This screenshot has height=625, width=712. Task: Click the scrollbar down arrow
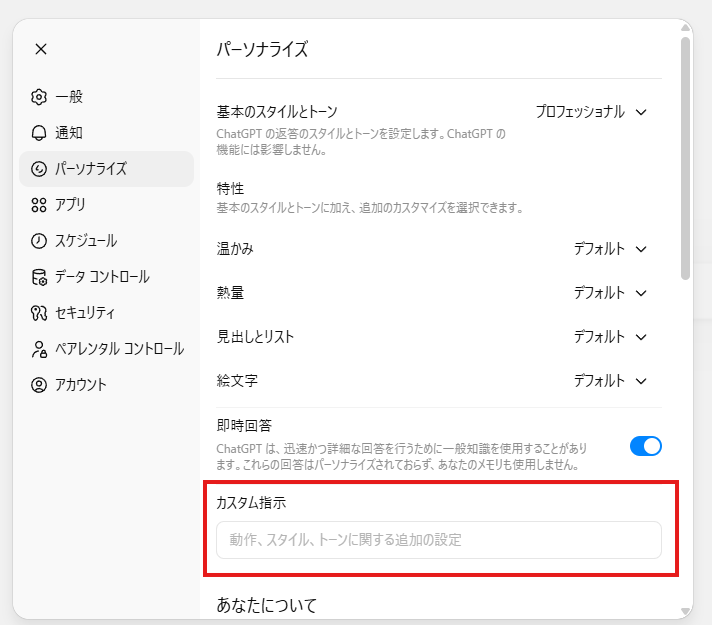686,611
